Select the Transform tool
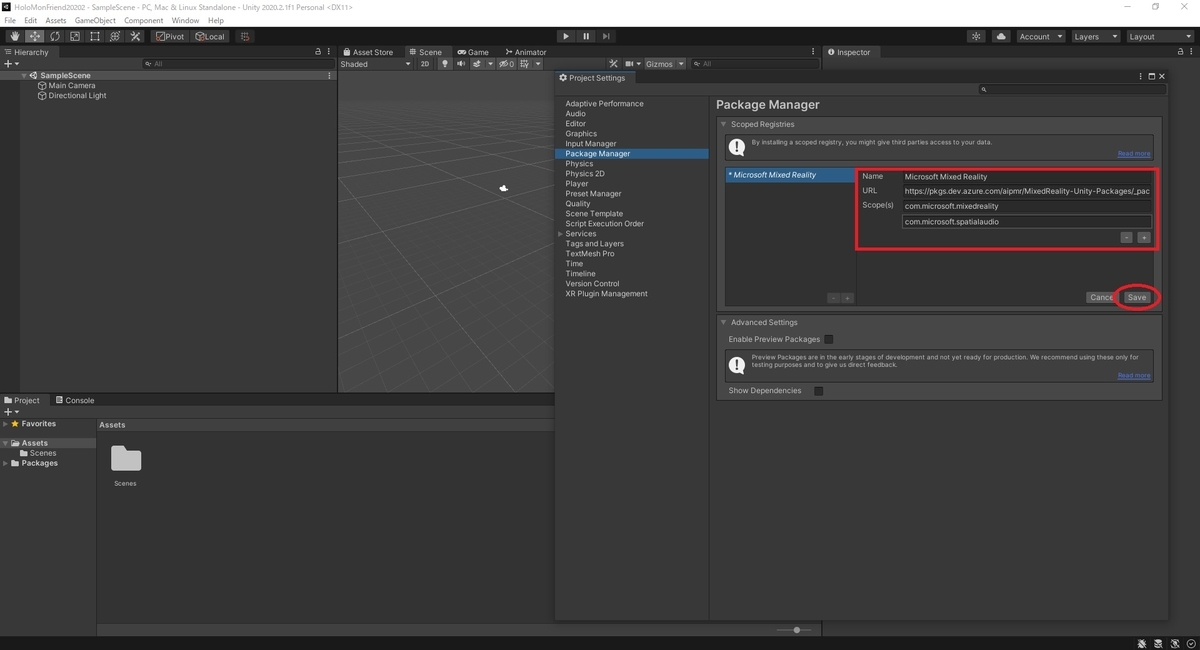Image resolution: width=1200 pixels, height=650 pixels. click(115, 36)
